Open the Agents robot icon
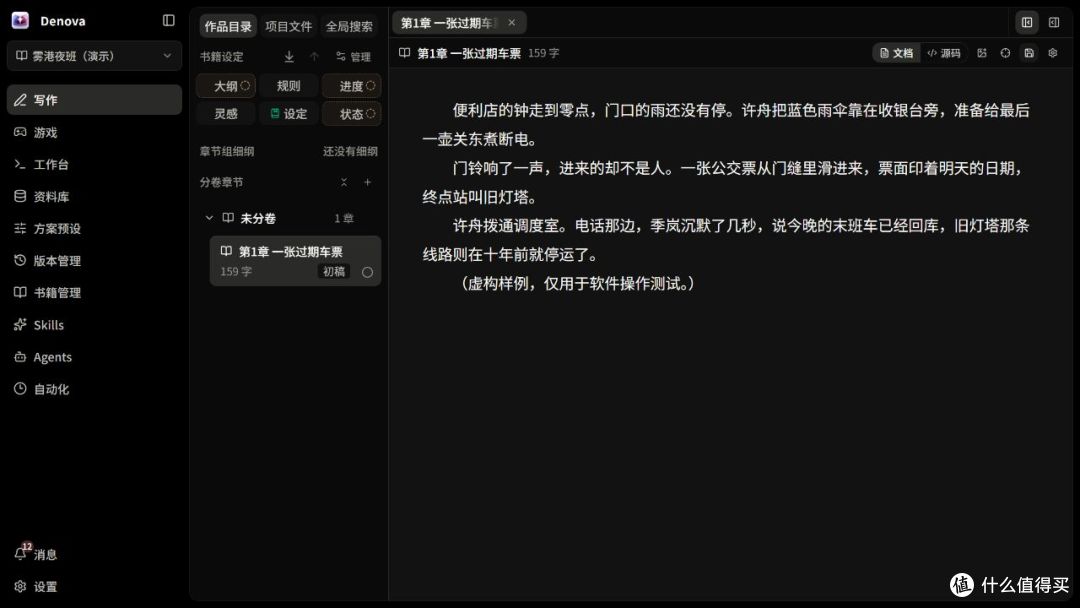Viewport: 1080px width, 608px height. (20, 357)
